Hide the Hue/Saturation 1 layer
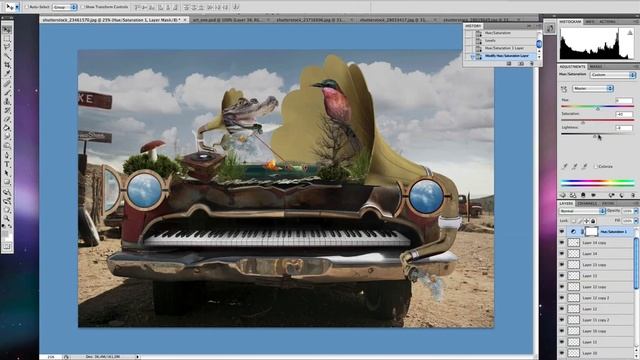This screenshot has width=640, height=360. tap(562, 231)
